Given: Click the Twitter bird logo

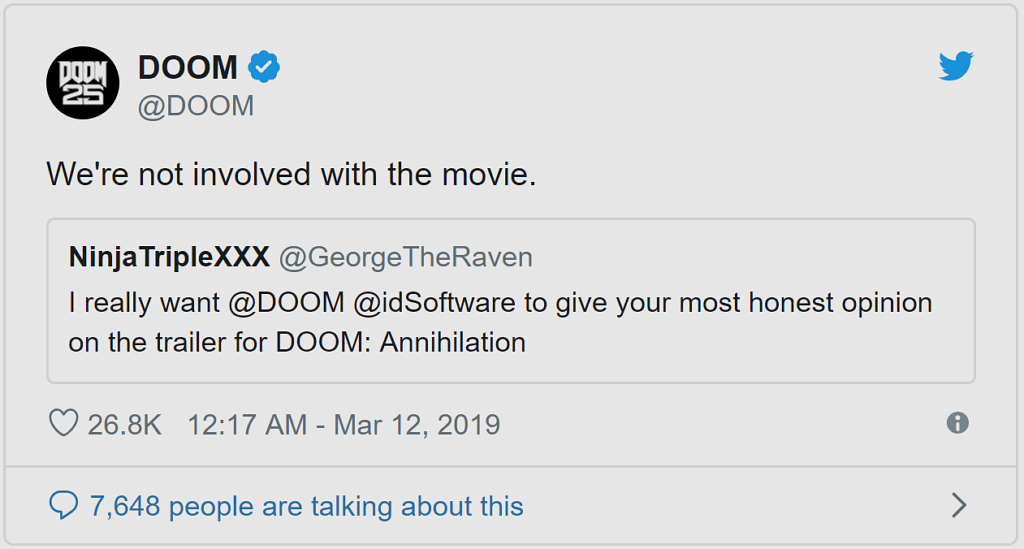Looking at the screenshot, I should pyautogui.click(x=956, y=67).
